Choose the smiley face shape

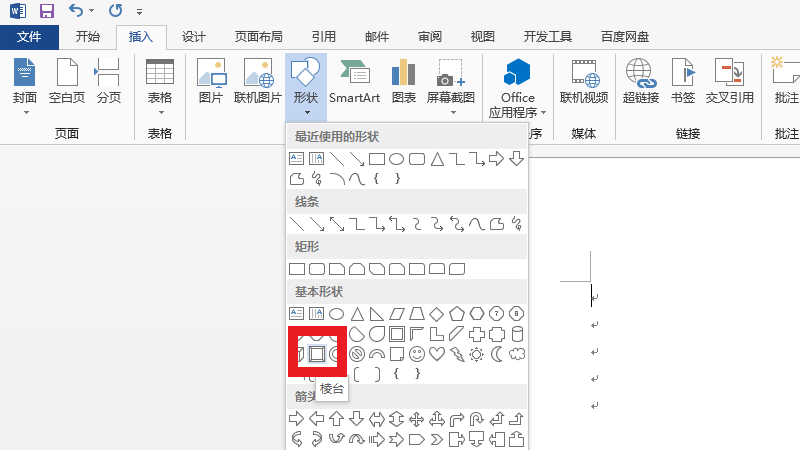click(x=415, y=354)
